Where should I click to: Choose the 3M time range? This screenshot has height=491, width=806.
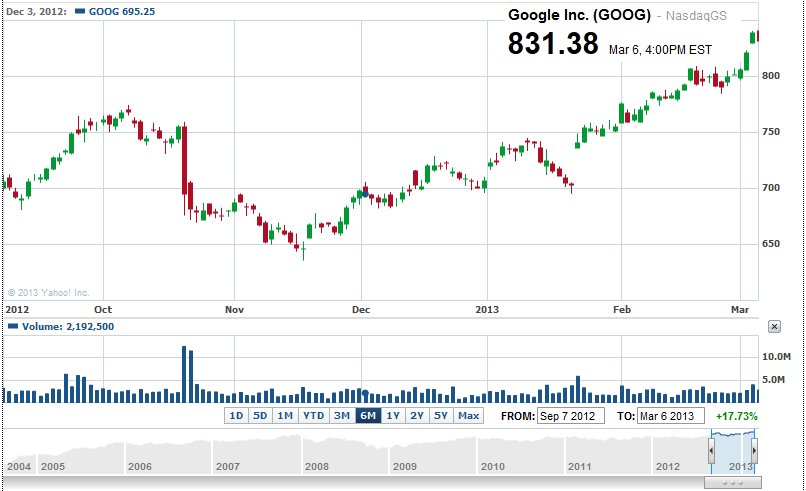tap(342, 415)
